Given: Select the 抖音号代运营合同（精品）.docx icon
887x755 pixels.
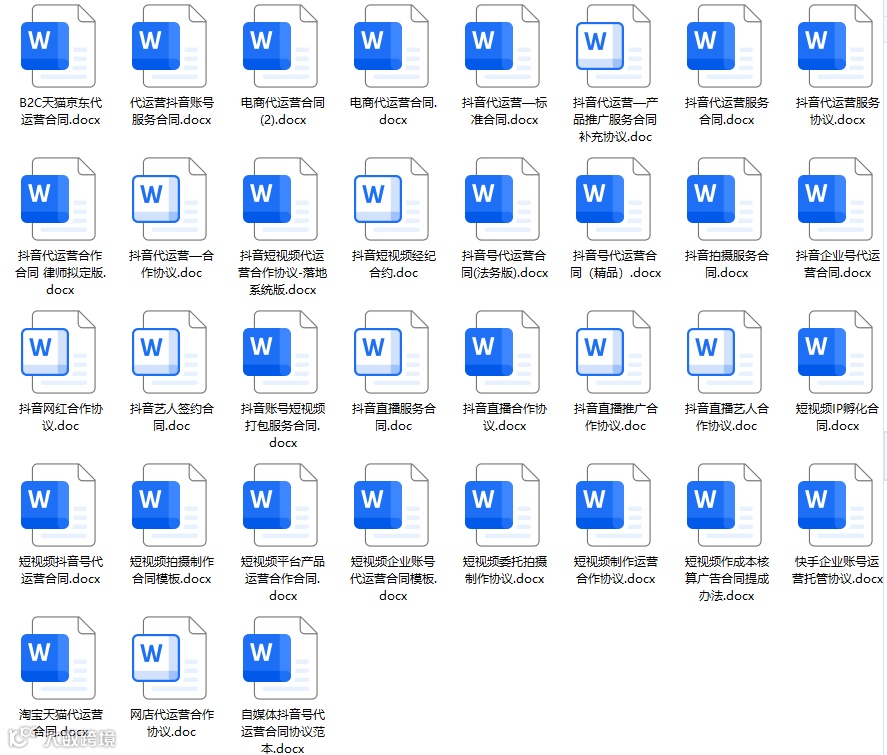Looking at the screenshot, I should [x=613, y=200].
